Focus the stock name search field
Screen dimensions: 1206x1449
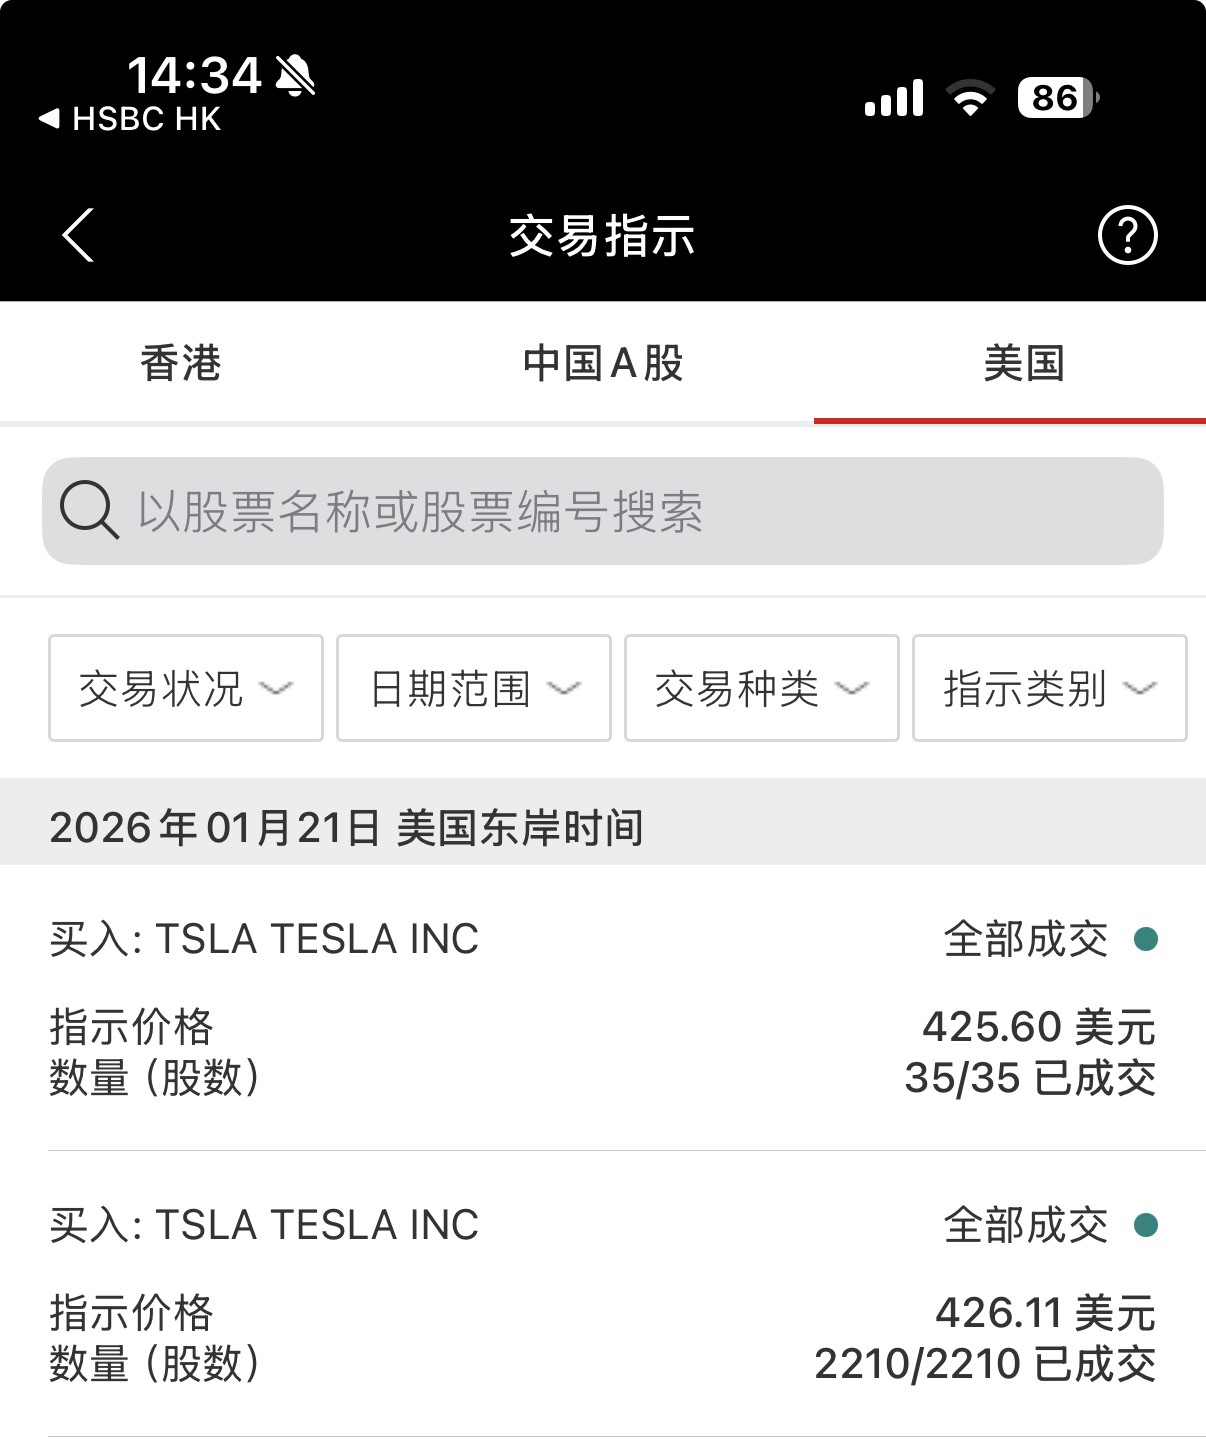(x=620, y=511)
